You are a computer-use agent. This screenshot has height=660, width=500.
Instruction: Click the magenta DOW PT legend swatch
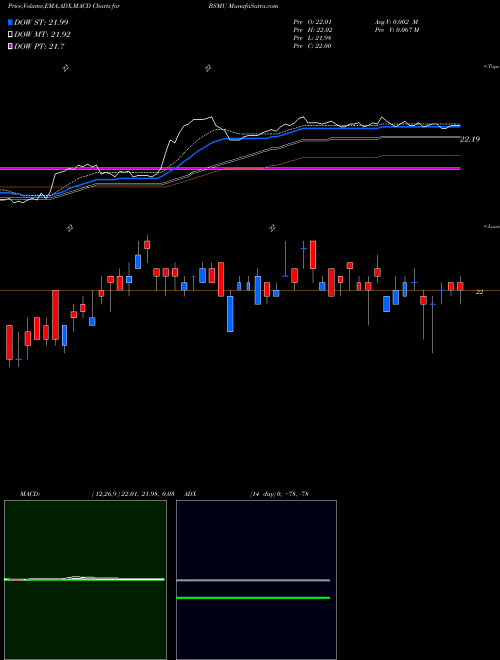(10, 46)
